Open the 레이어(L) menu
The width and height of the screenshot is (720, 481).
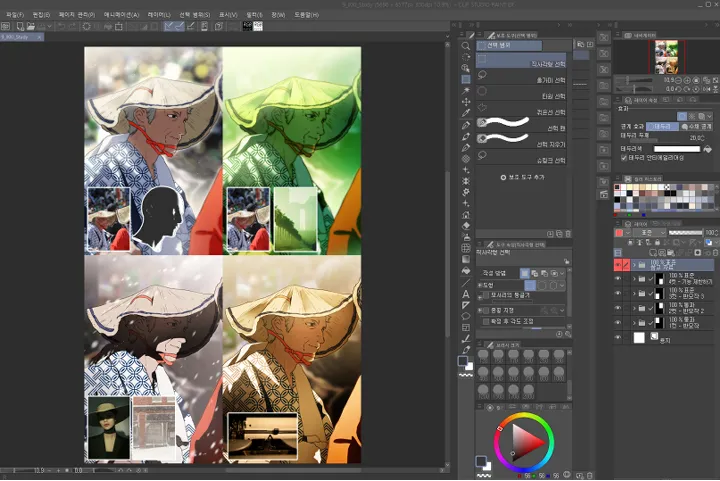159,15
